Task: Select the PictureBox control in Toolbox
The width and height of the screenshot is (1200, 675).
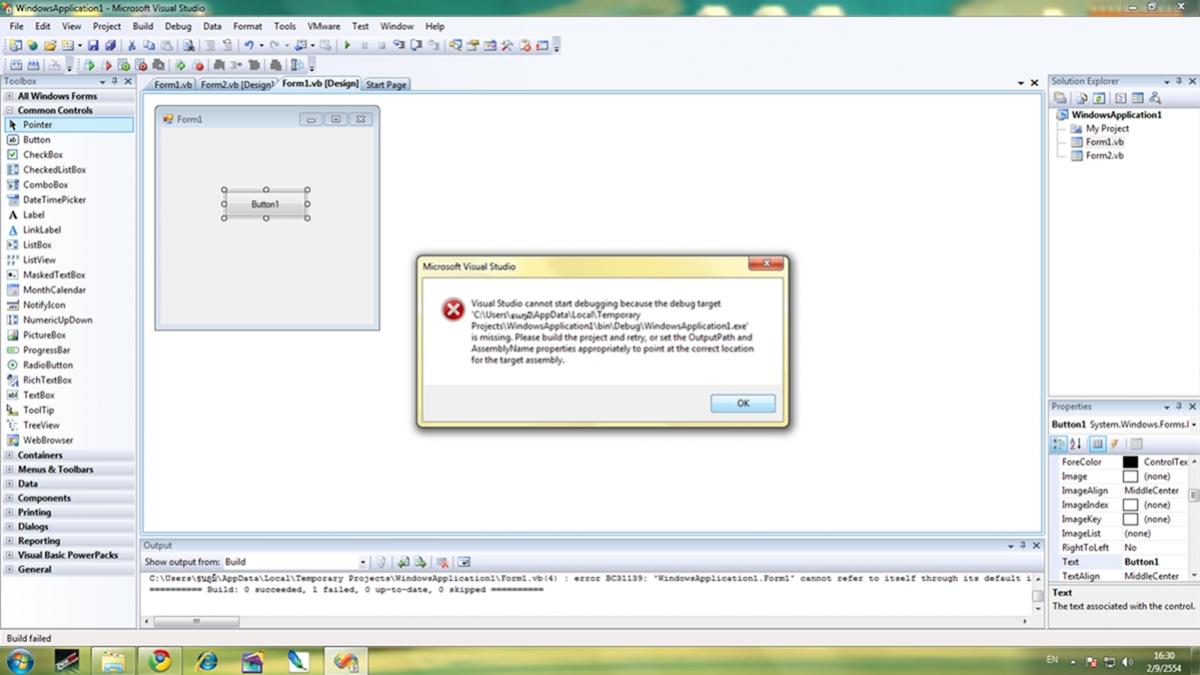Action: click(67, 335)
